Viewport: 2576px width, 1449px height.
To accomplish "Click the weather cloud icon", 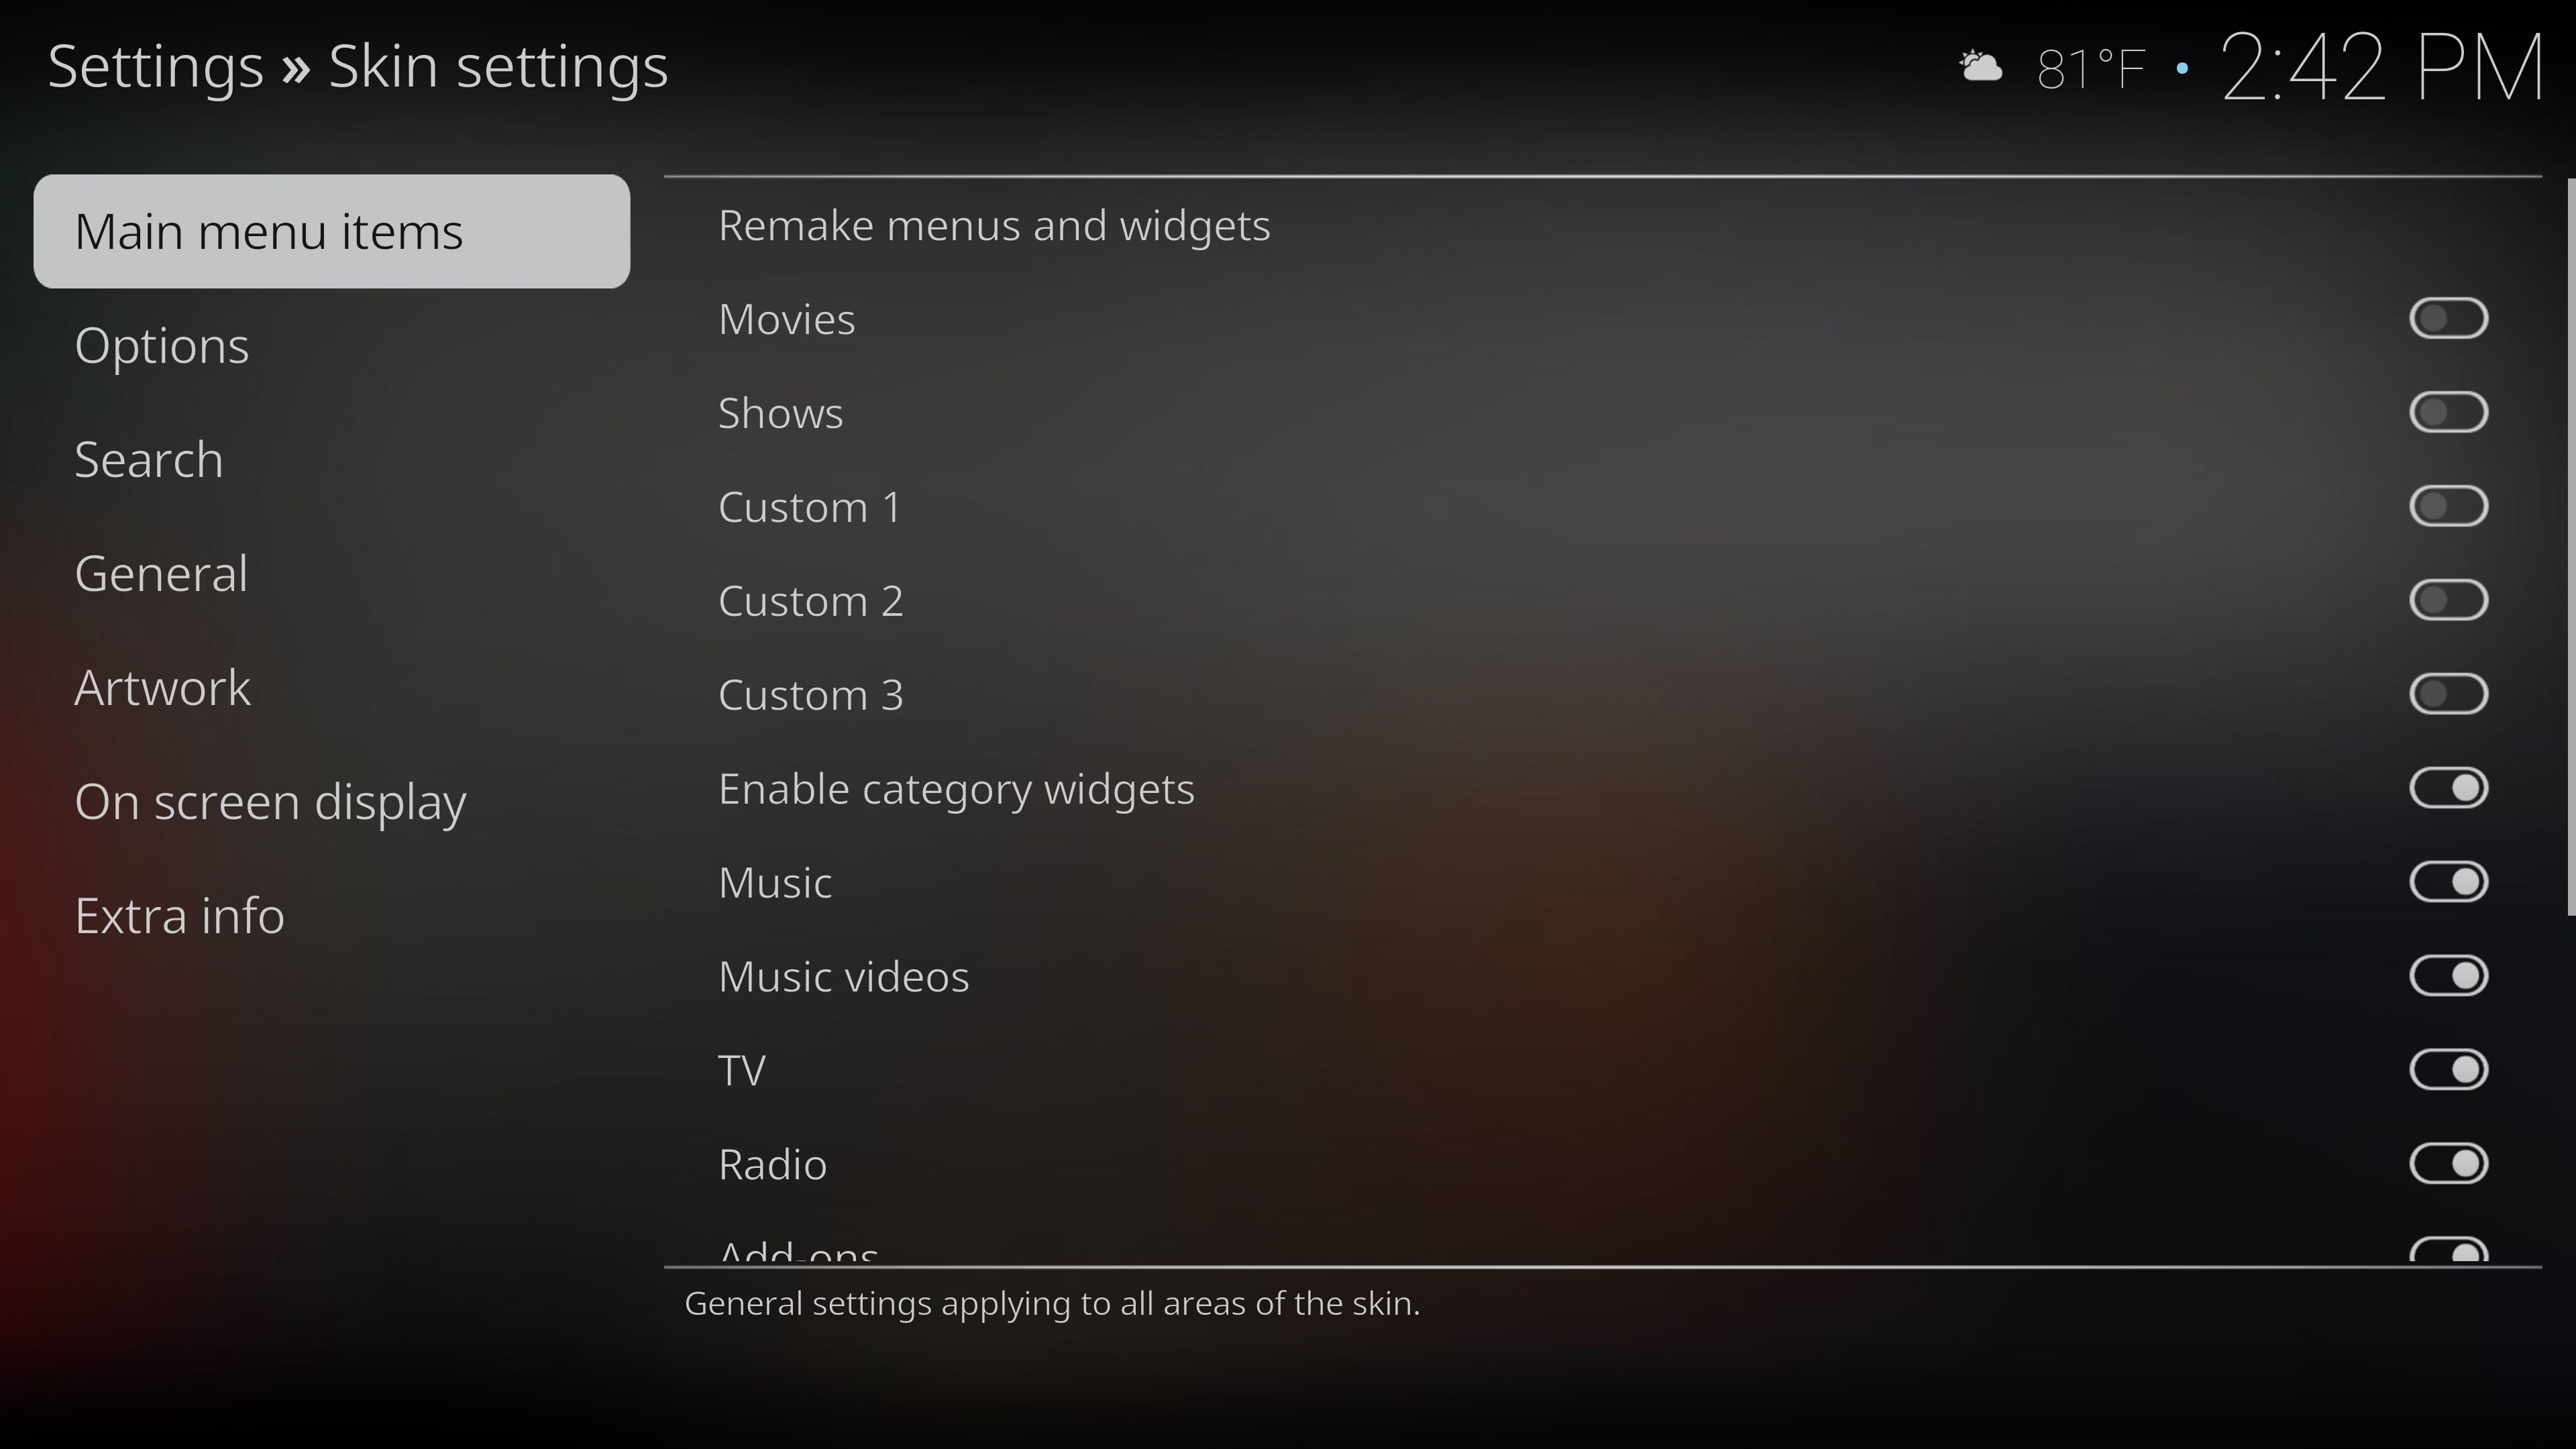I will tap(1981, 67).
